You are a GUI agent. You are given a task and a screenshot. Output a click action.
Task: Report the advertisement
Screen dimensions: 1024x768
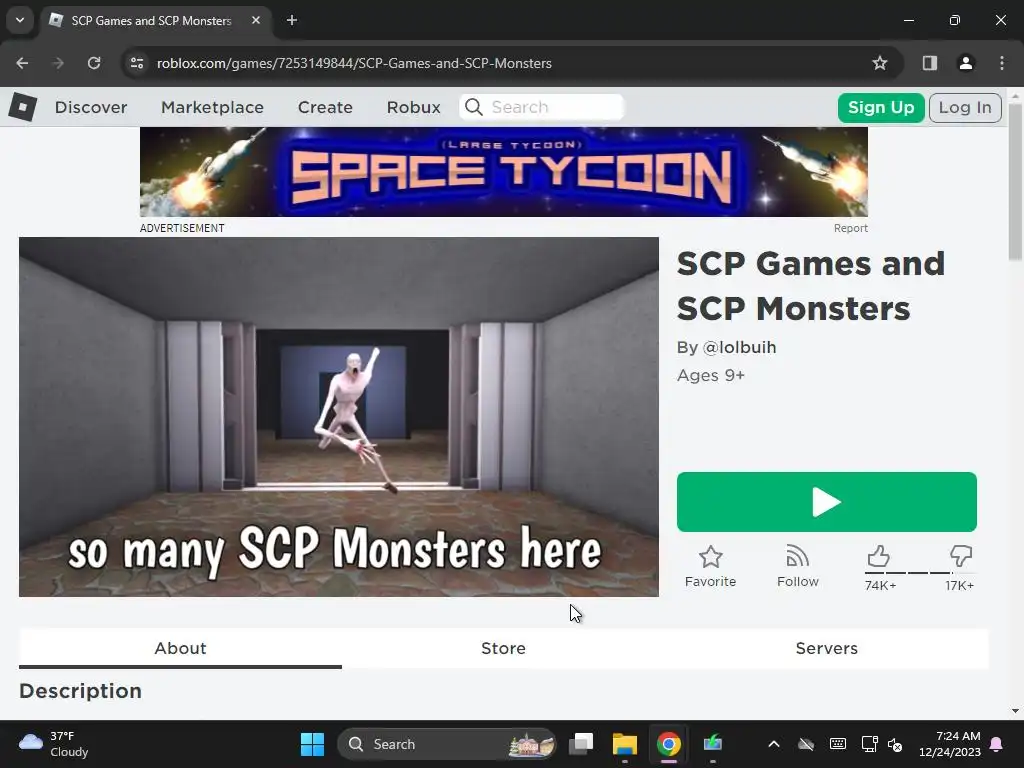850,228
